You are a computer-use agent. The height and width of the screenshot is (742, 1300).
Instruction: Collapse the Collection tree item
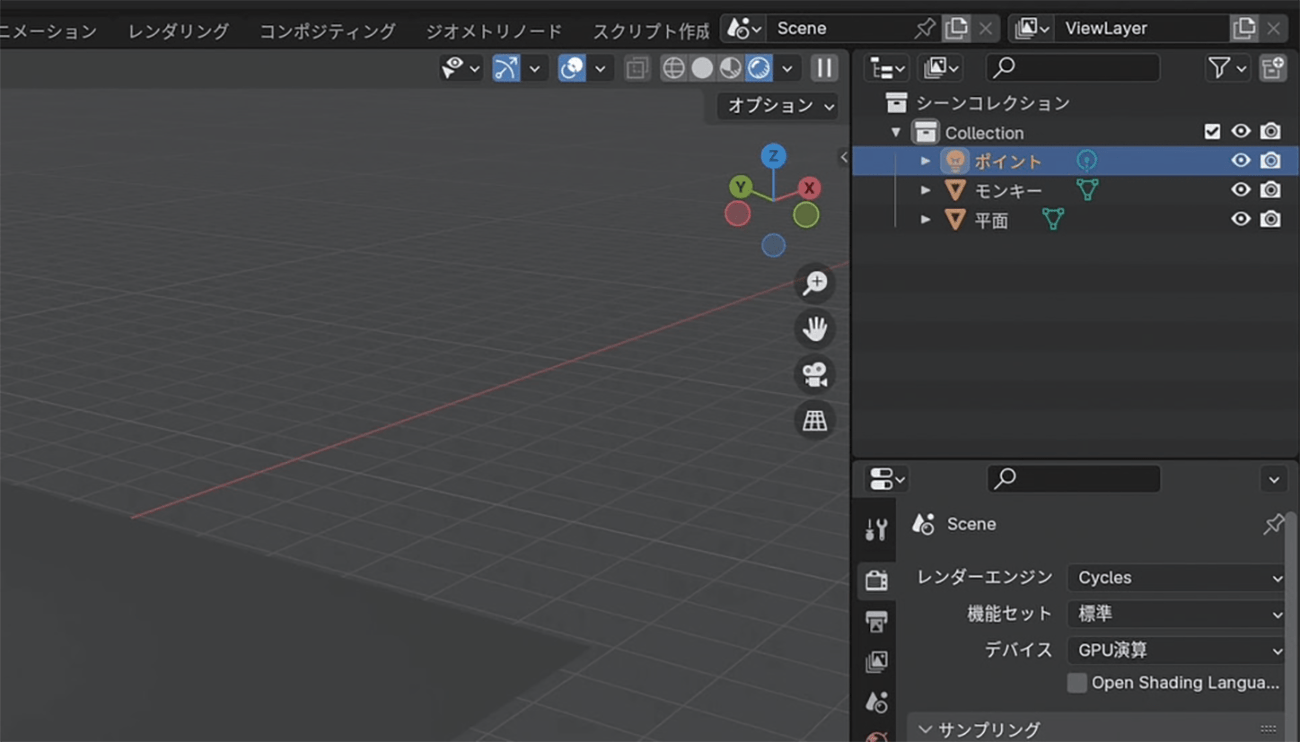896,132
